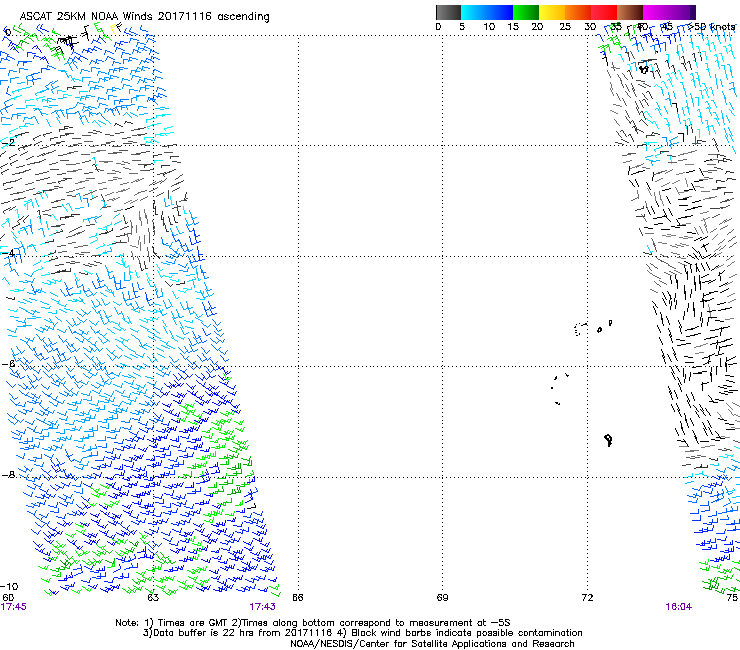Click the island outline near latitude -7.5
740x650 pixels.
608,440
